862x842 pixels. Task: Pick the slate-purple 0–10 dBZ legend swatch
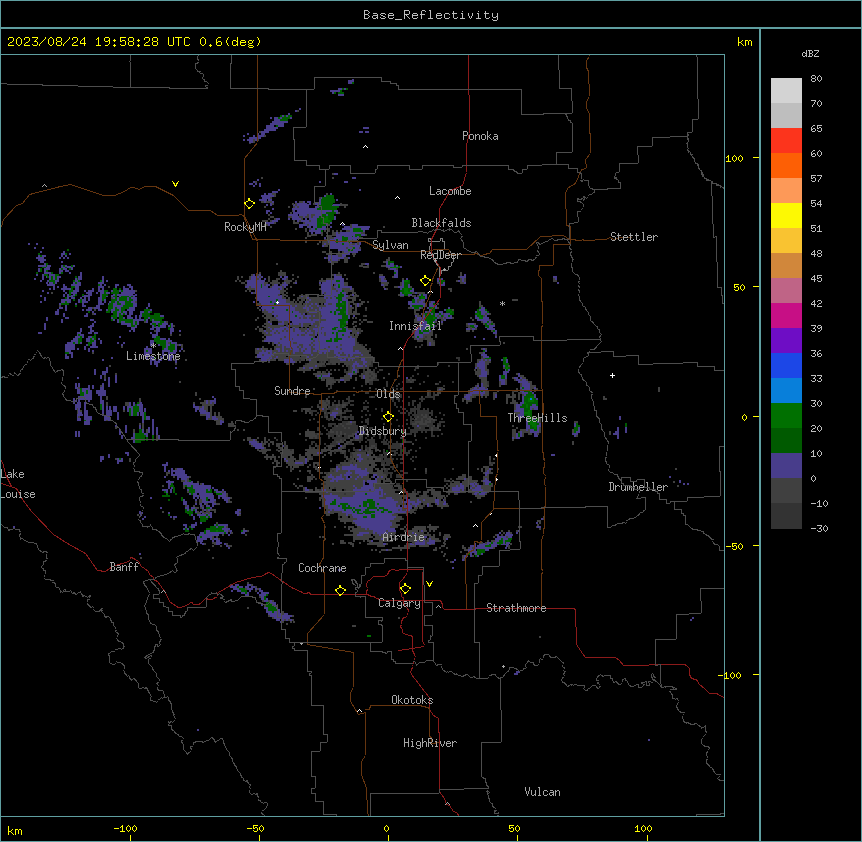(786, 466)
